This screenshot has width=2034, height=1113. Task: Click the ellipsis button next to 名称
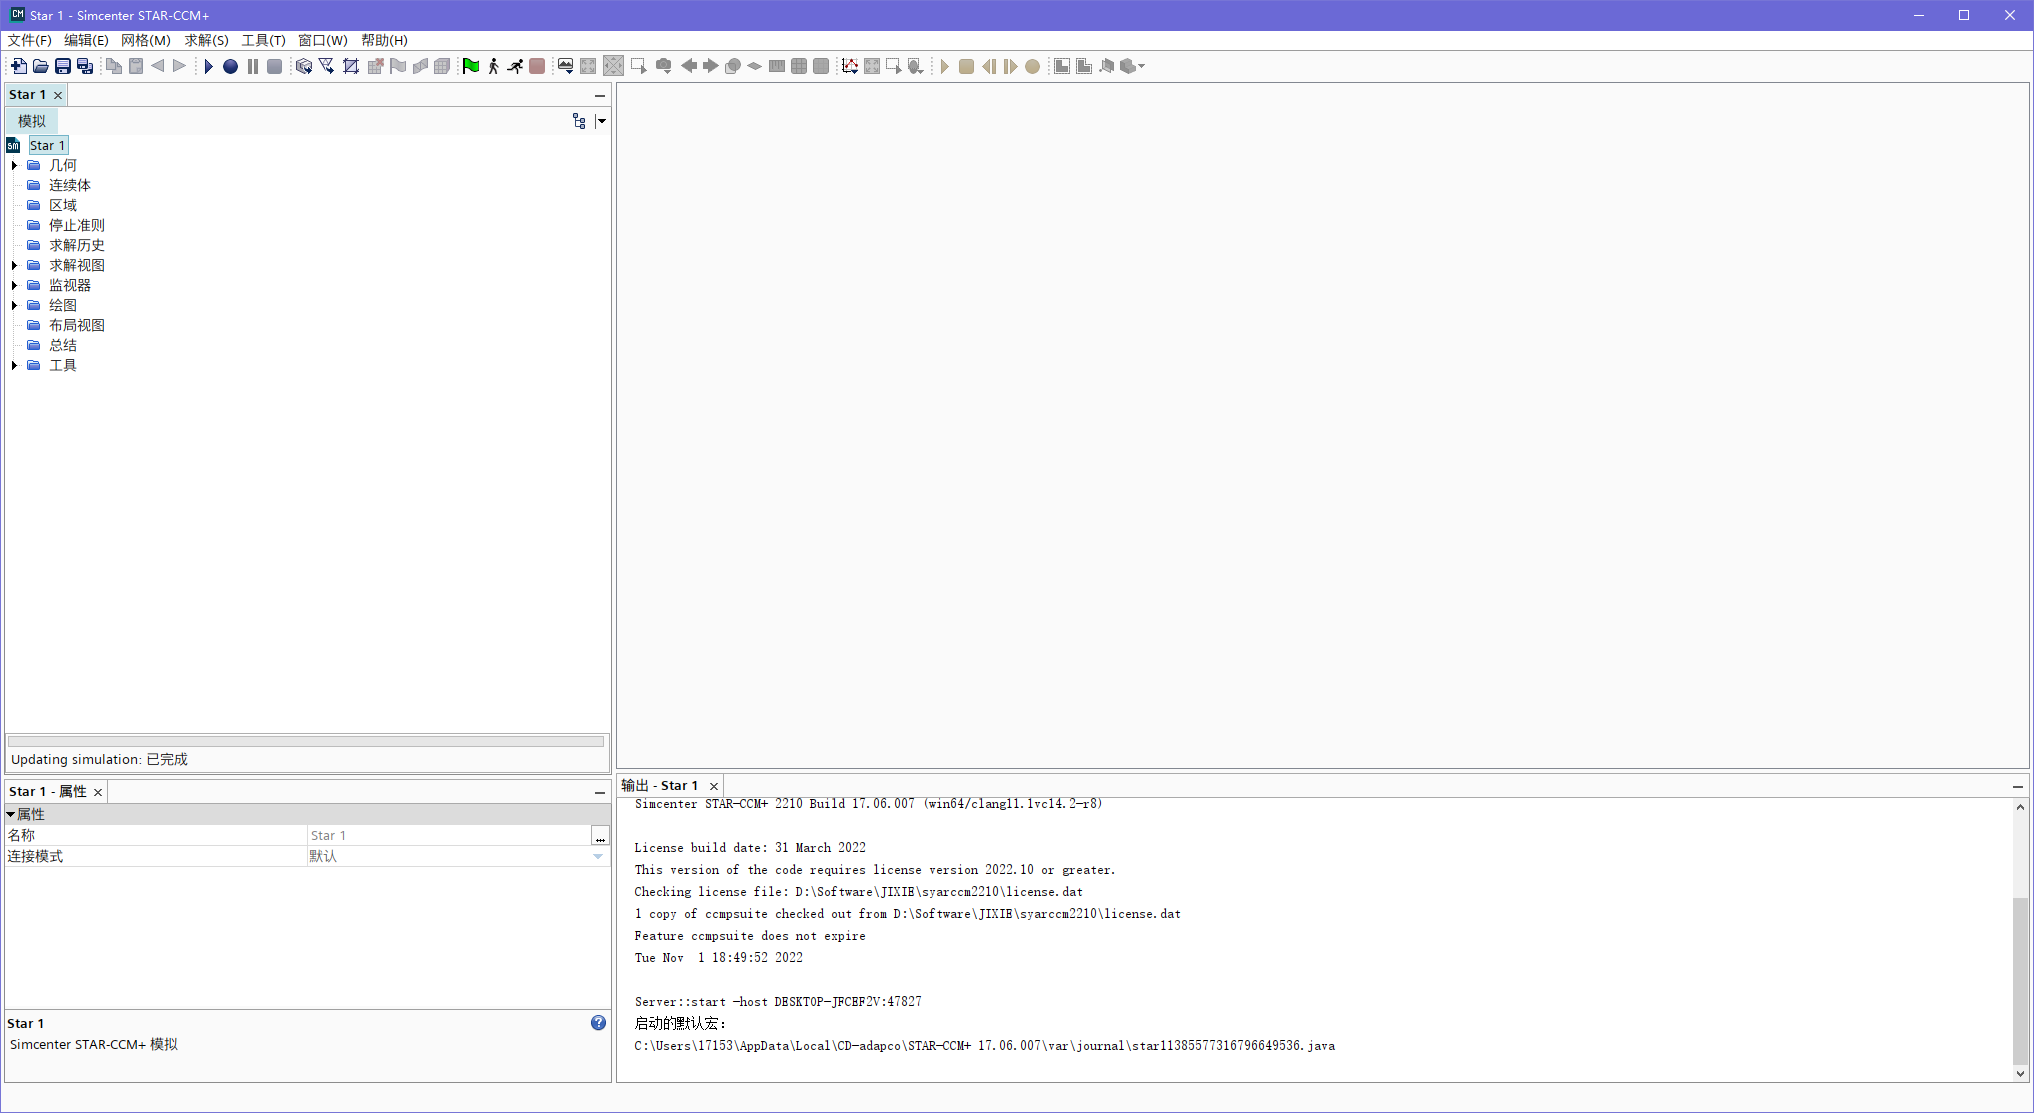click(600, 835)
